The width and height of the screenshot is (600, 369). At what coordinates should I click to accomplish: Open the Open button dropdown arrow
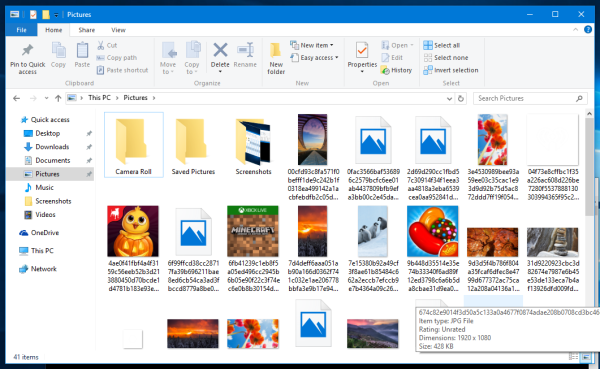pyautogui.click(x=412, y=45)
